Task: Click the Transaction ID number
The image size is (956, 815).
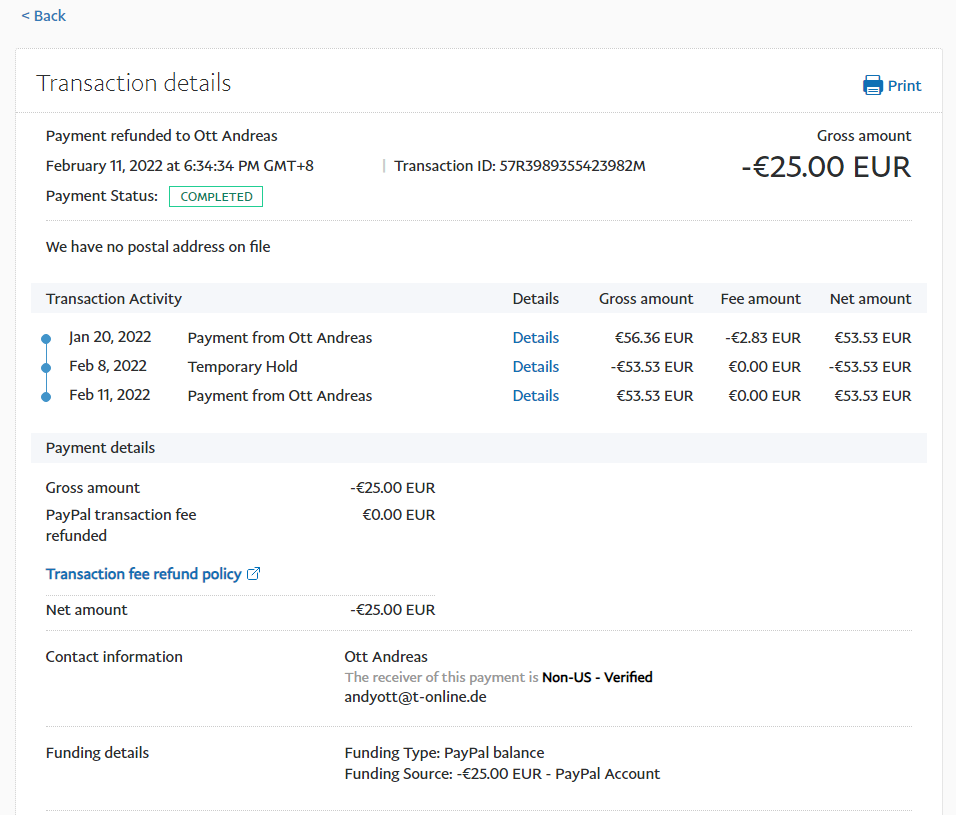Action: tap(572, 166)
